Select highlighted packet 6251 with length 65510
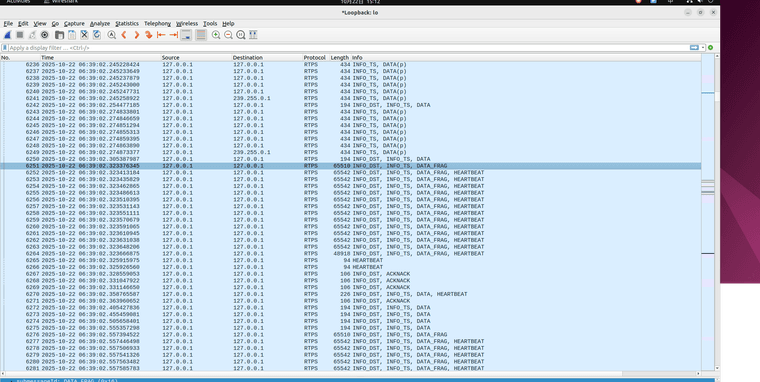760x382 pixels. (x=350, y=166)
